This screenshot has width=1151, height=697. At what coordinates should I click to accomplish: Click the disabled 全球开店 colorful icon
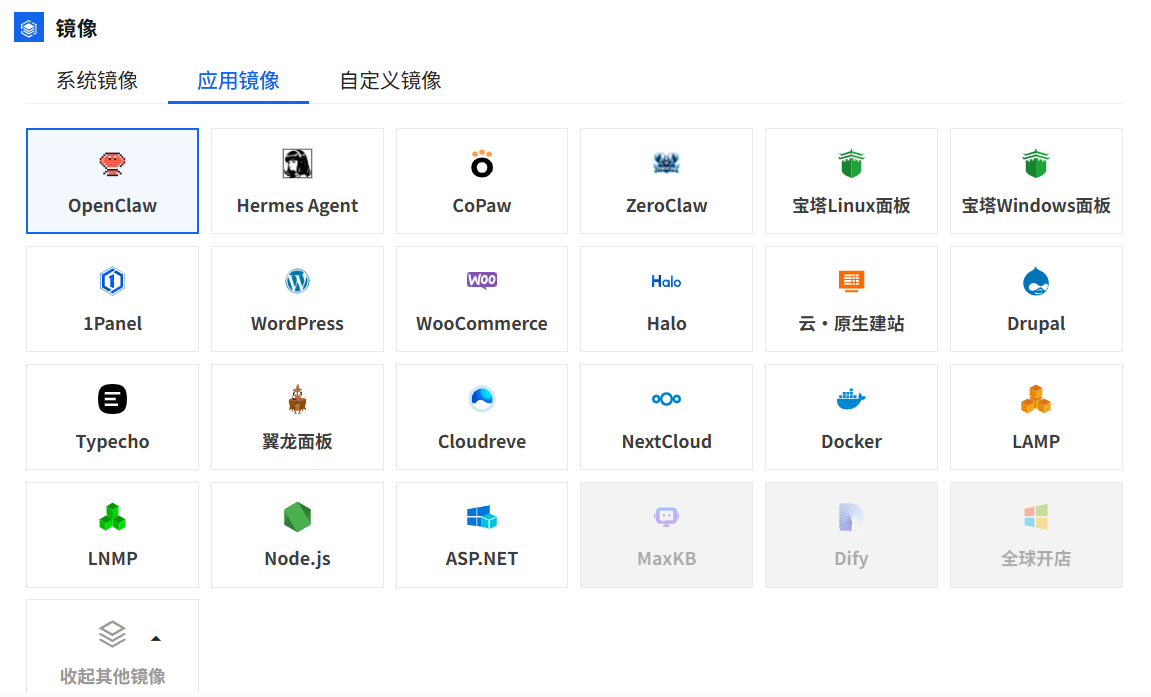(1036, 517)
